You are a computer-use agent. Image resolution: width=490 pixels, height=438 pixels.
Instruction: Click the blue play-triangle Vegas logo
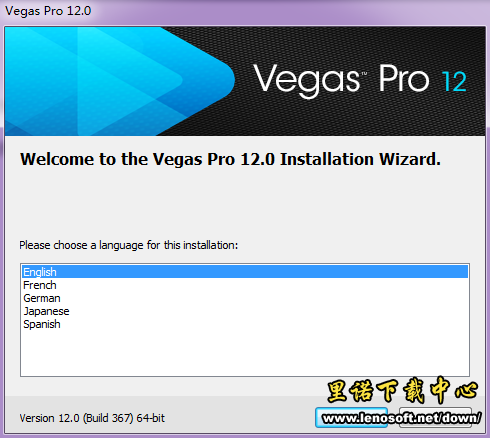120,81
